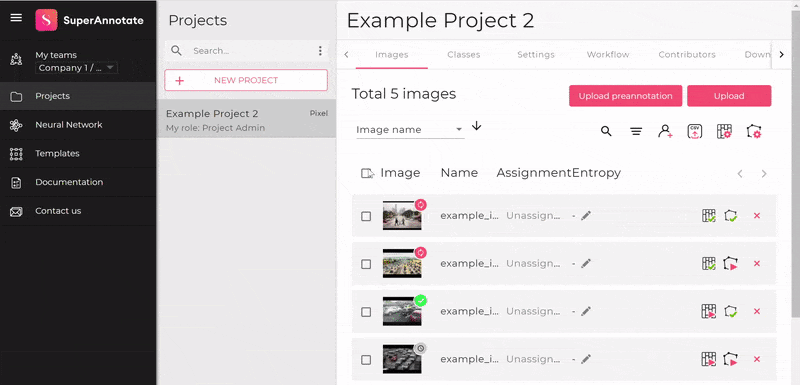
Task: Open the Image name sort dropdown
Action: click(x=410, y=130)
